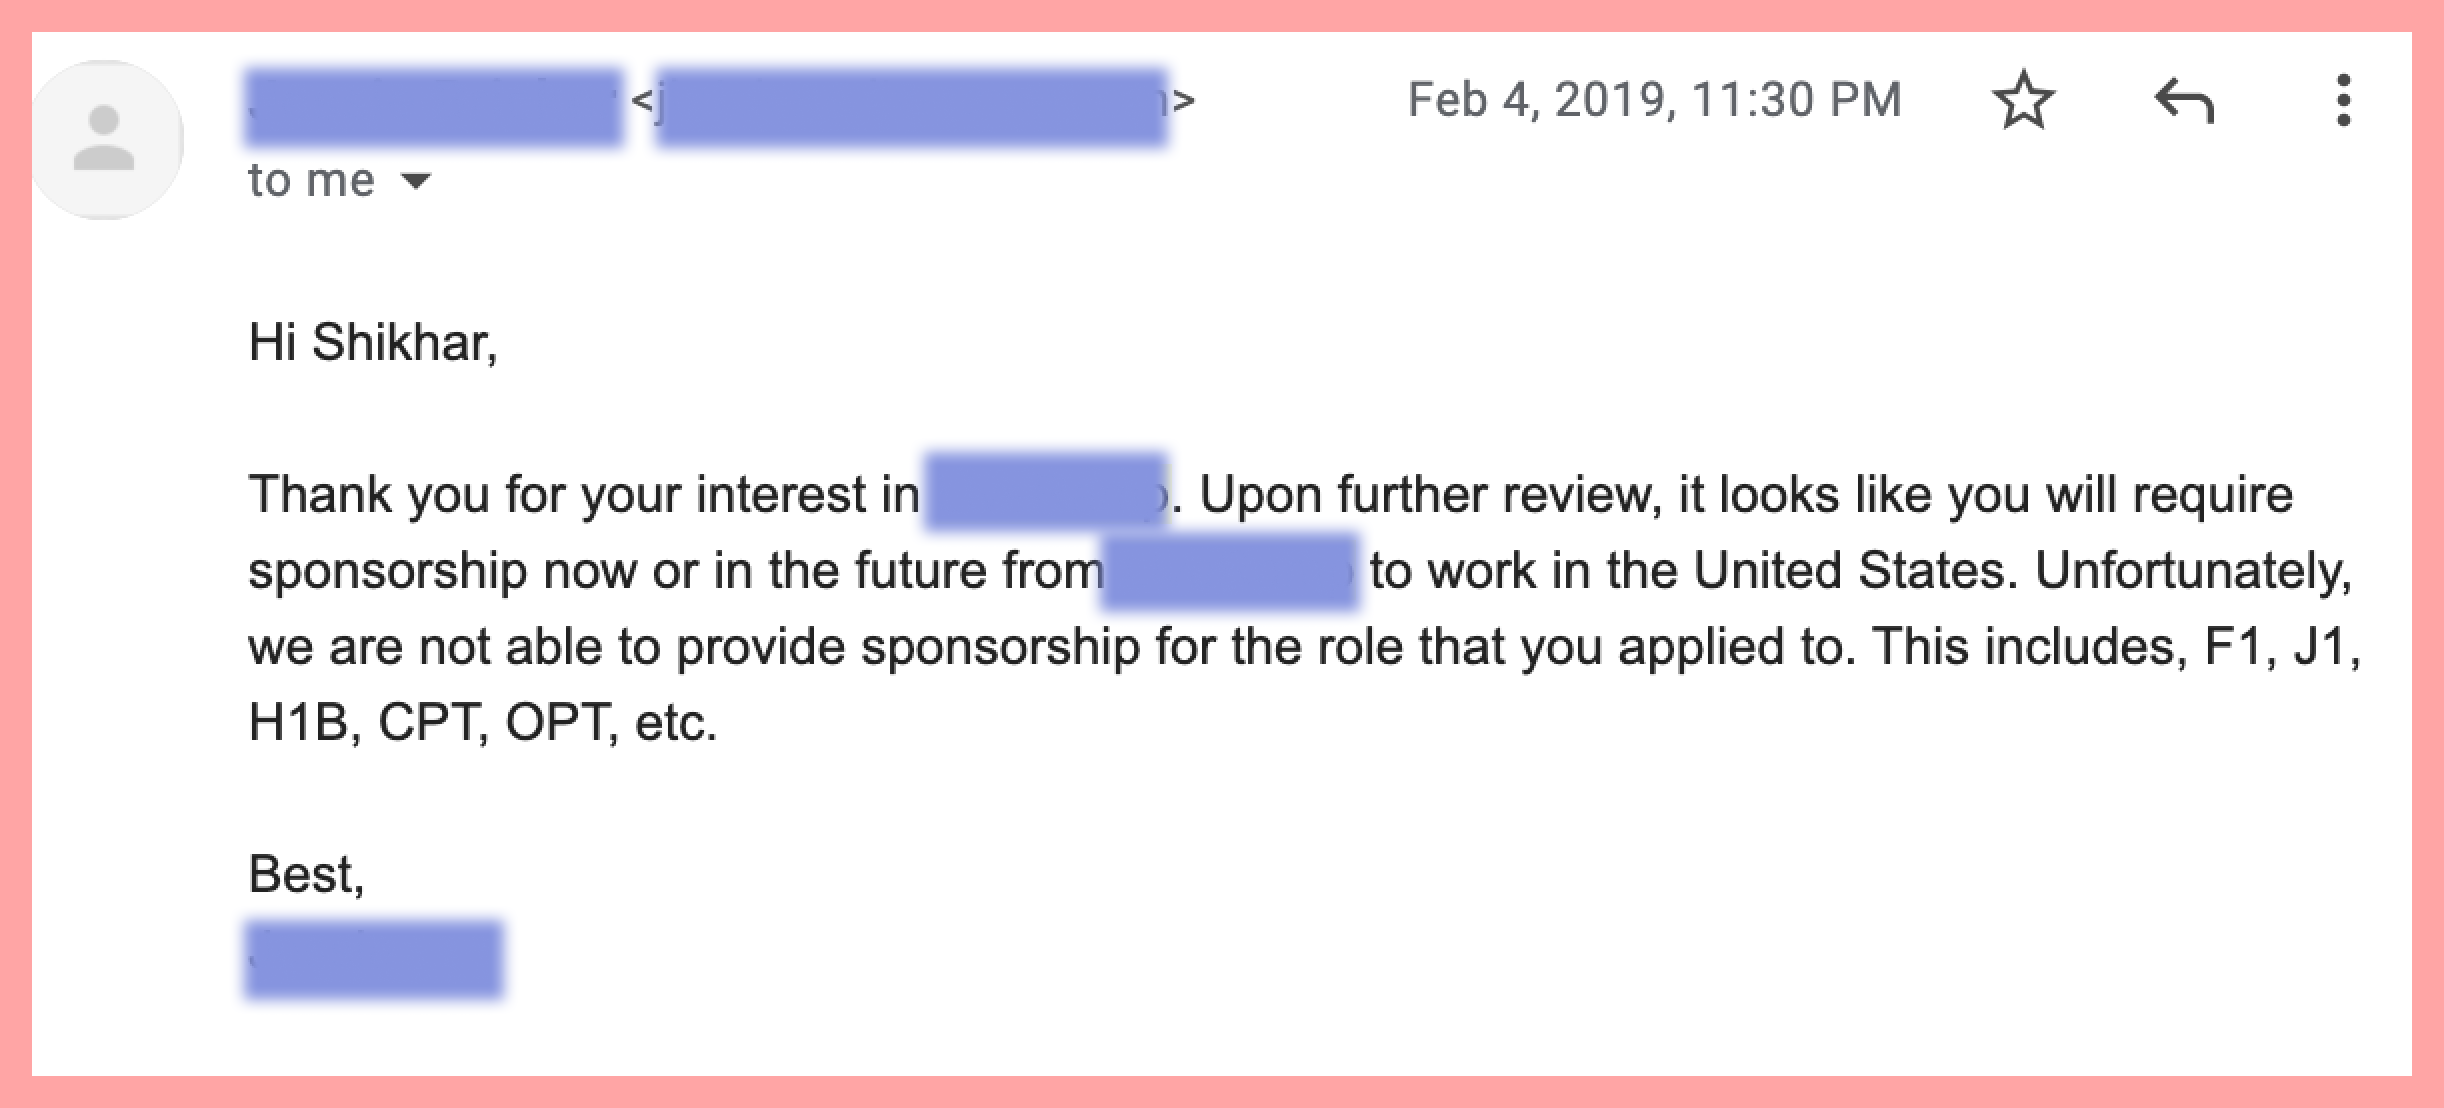Select the blurred sender name in header
The image size is (2444, 1108).
coord(435,107)
